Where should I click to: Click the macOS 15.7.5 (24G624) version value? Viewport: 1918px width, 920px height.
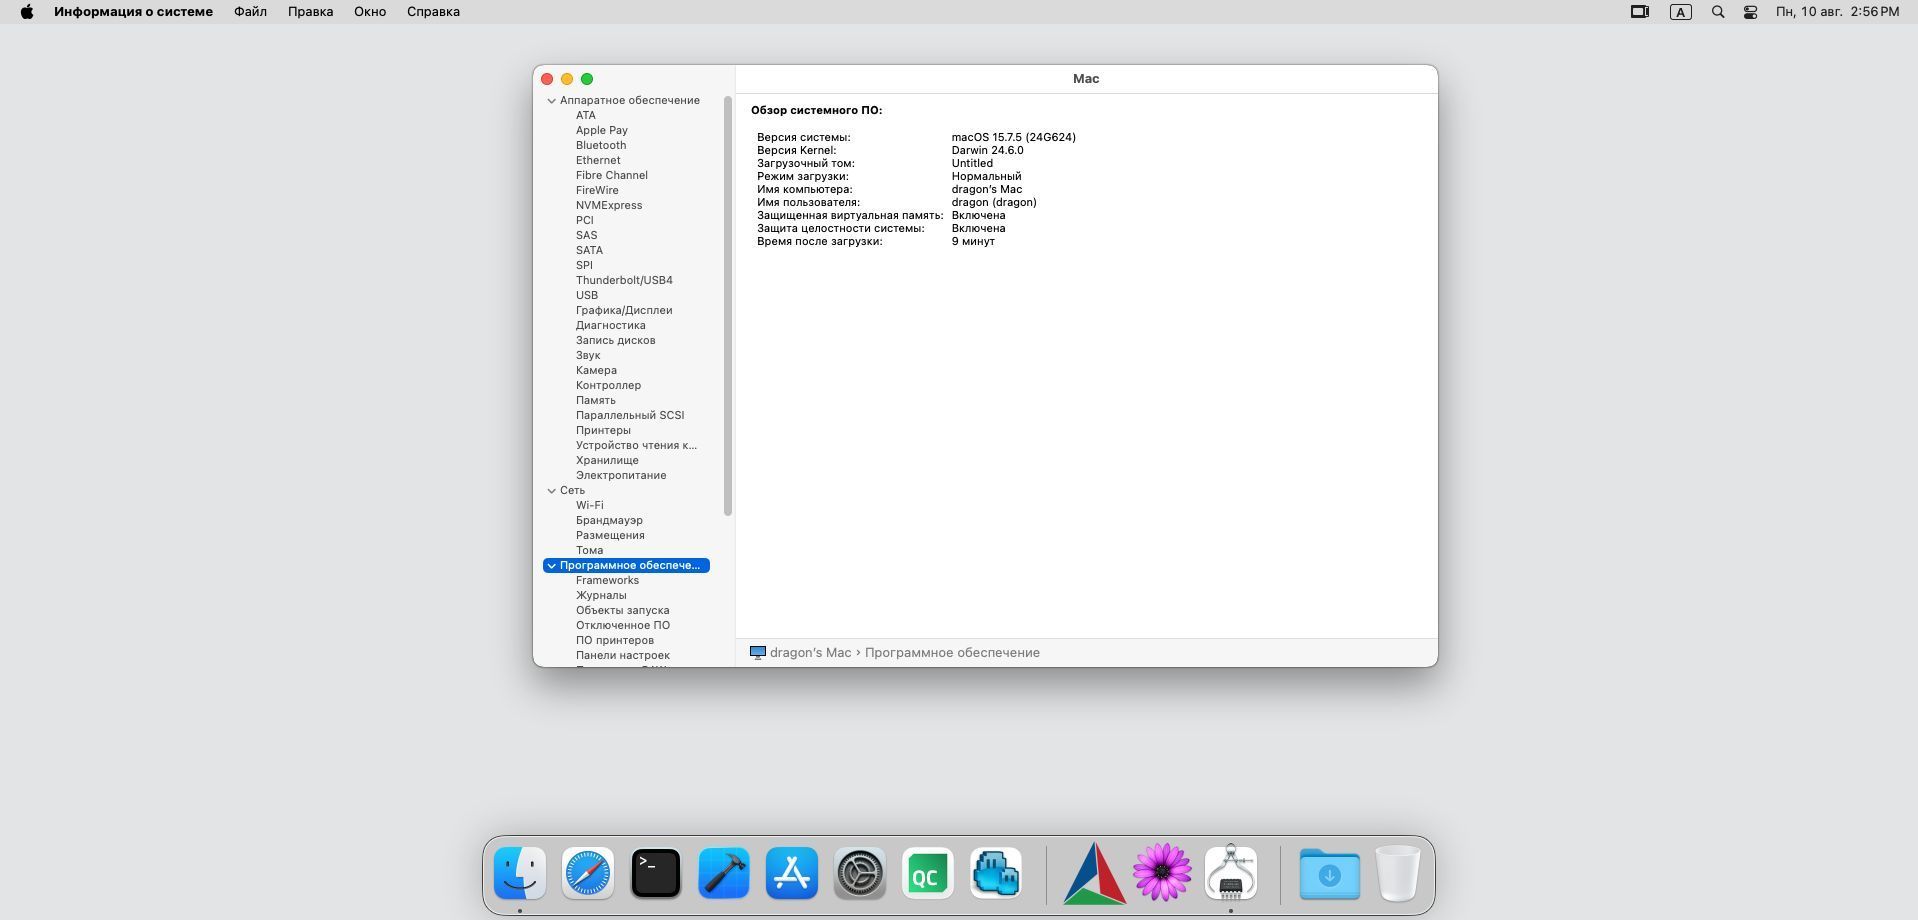[1014, 138]
